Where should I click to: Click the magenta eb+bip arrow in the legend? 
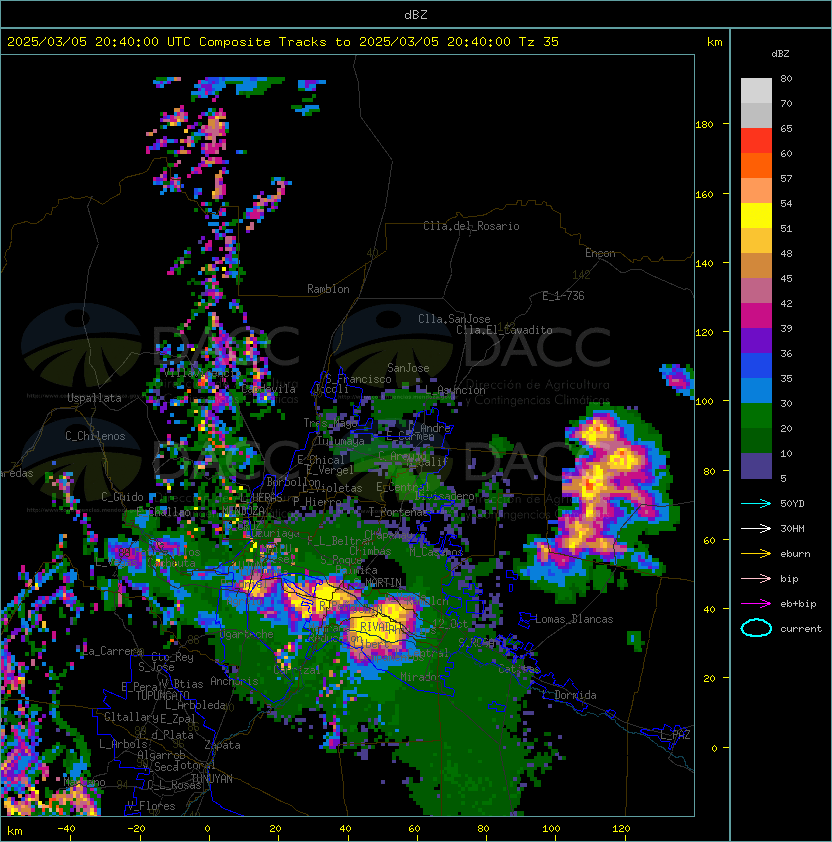click(756, 604)
